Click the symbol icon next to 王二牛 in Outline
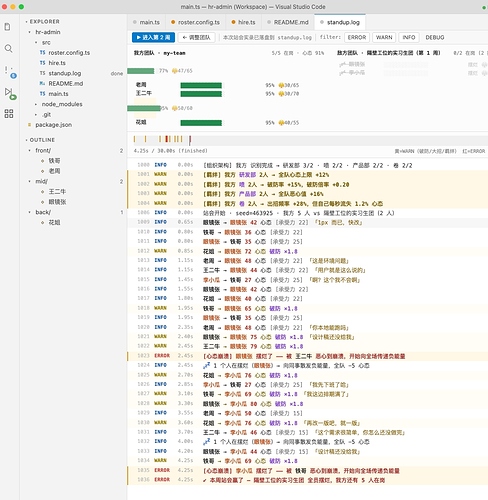 [x=42, y=192]
